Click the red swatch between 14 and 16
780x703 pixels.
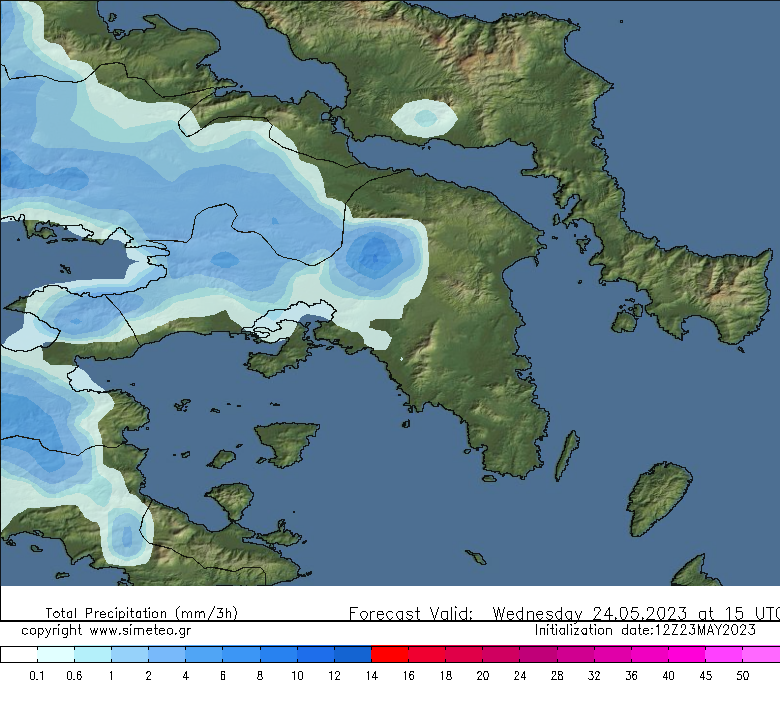(390, 655)
